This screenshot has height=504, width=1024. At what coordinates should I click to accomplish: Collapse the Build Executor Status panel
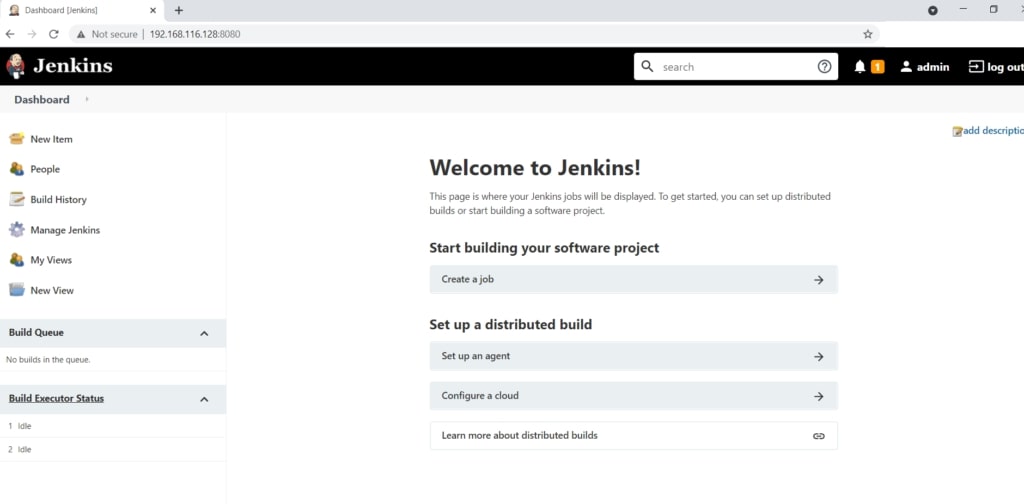tap(204, 400)
